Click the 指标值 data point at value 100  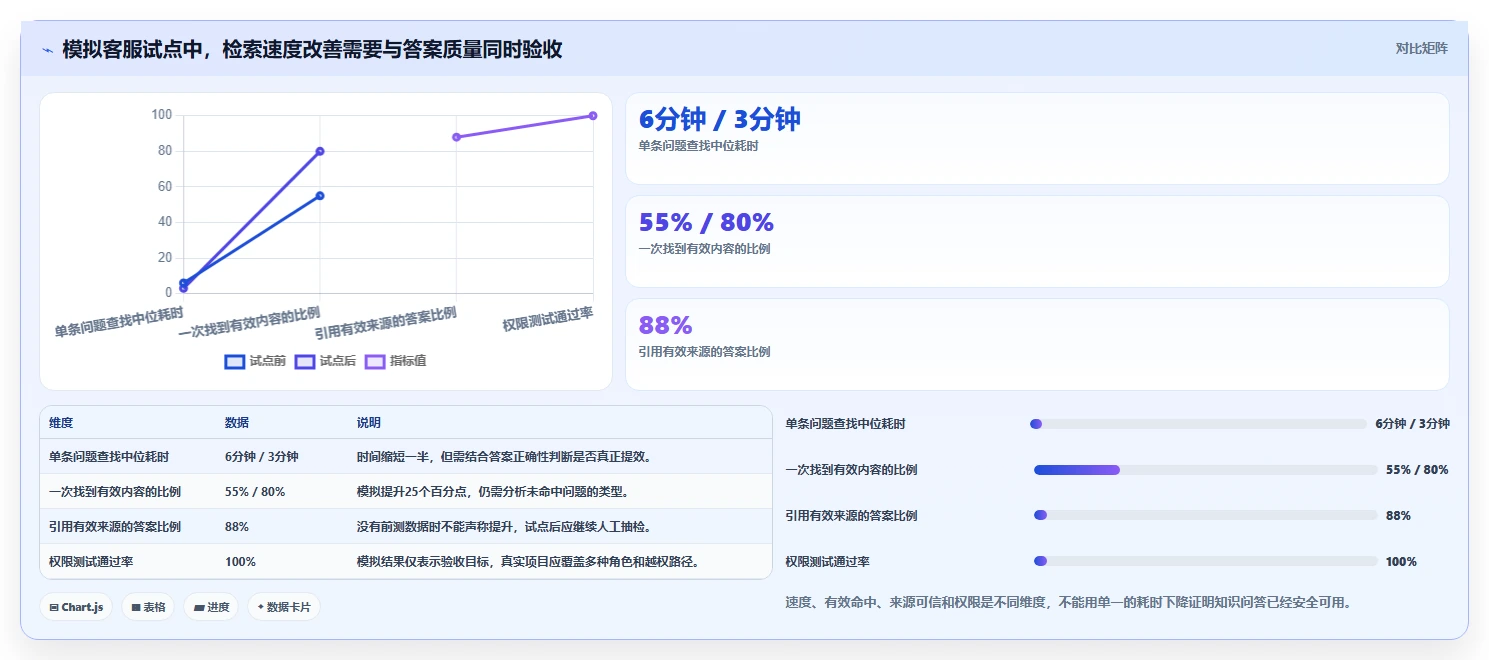click(593, 116)
